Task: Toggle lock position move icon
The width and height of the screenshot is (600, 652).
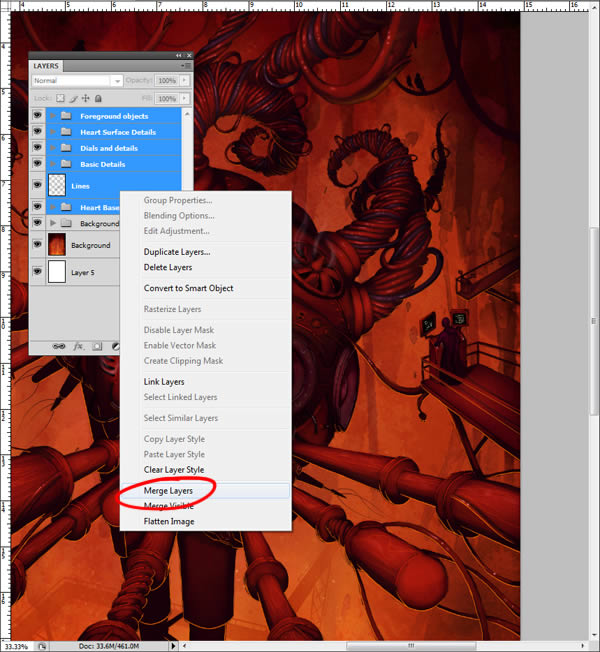Action: 86,98
